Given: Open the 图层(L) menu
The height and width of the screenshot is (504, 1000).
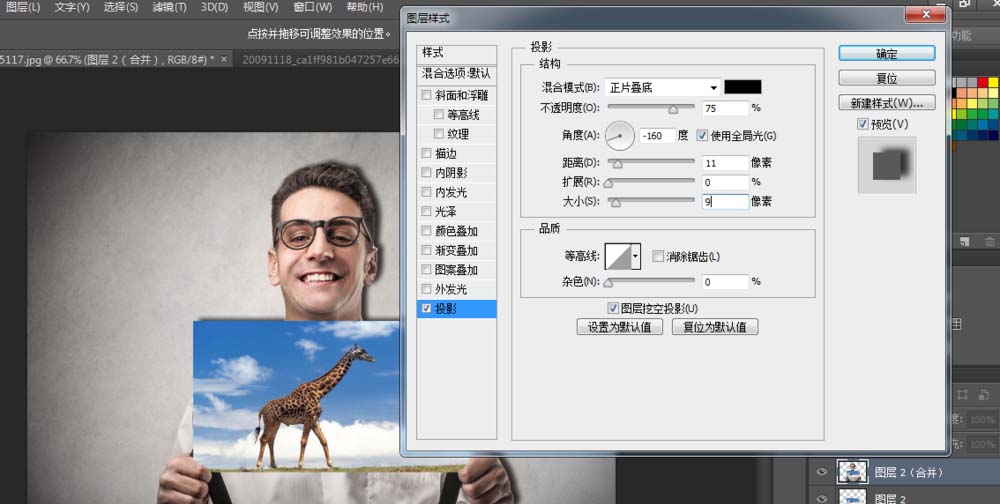Looking at the screenshot, I should pyautogui.click(x=23, y=8).
